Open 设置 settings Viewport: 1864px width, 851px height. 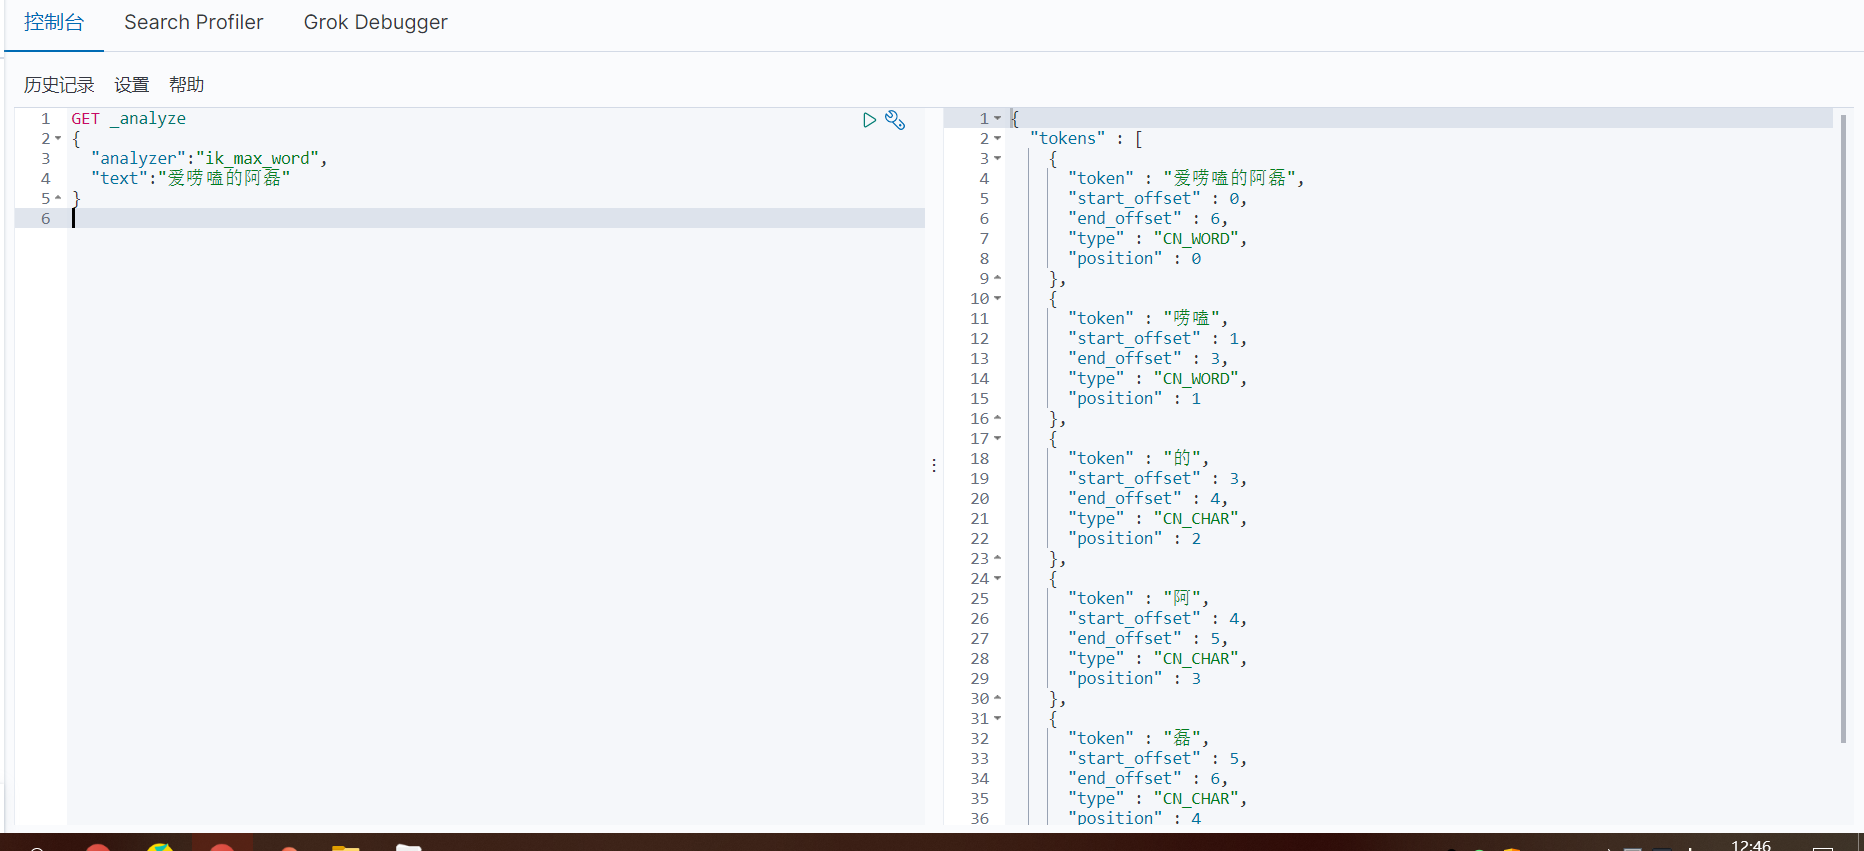(131, 85)
